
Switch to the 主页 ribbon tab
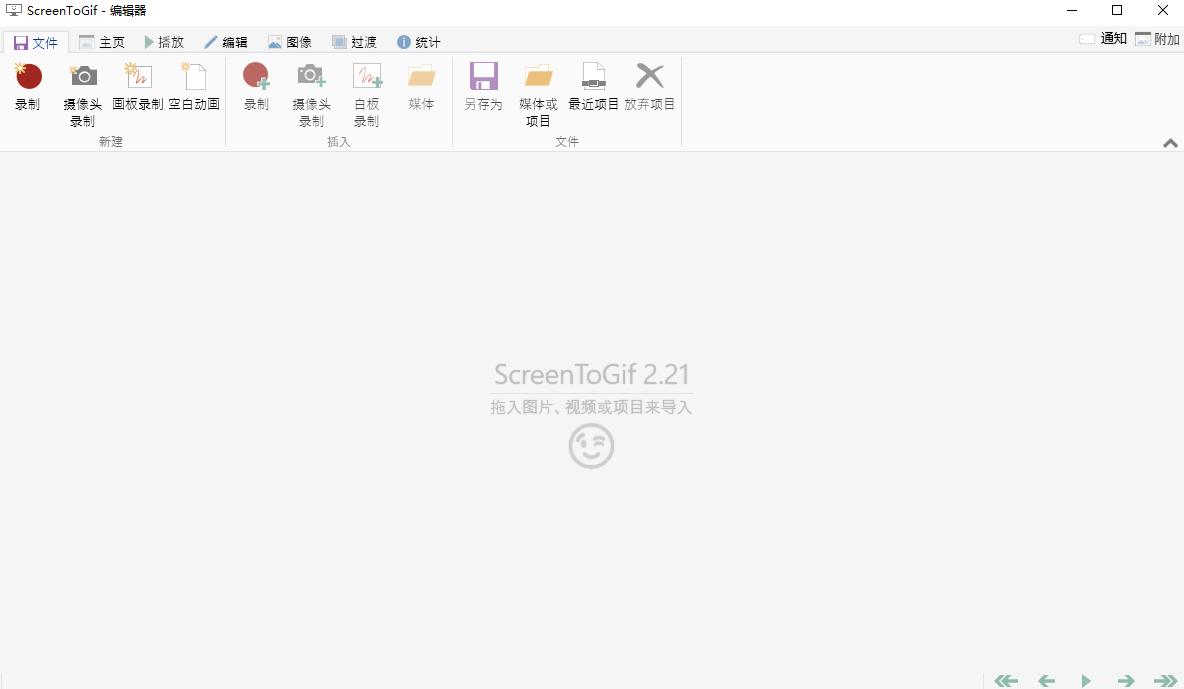point(102,42)
